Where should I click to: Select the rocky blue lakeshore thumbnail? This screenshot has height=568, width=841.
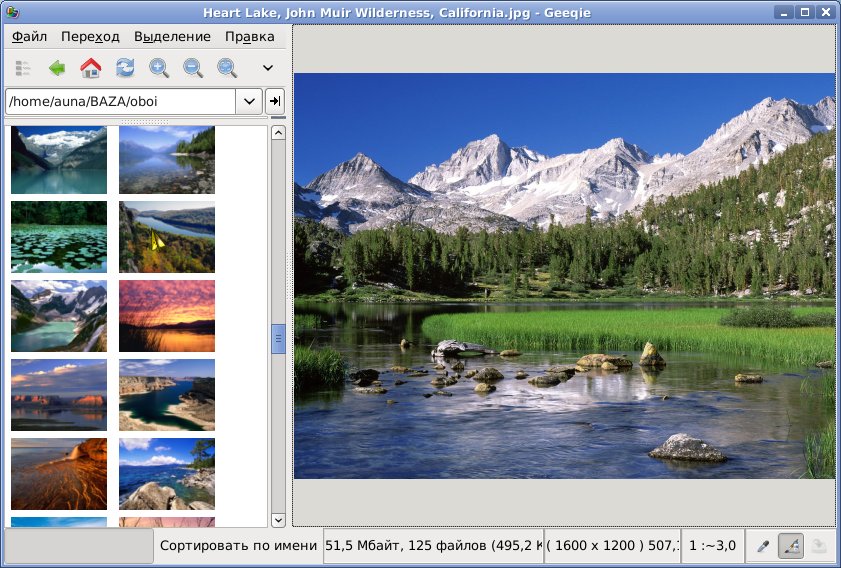pos(167,474)
